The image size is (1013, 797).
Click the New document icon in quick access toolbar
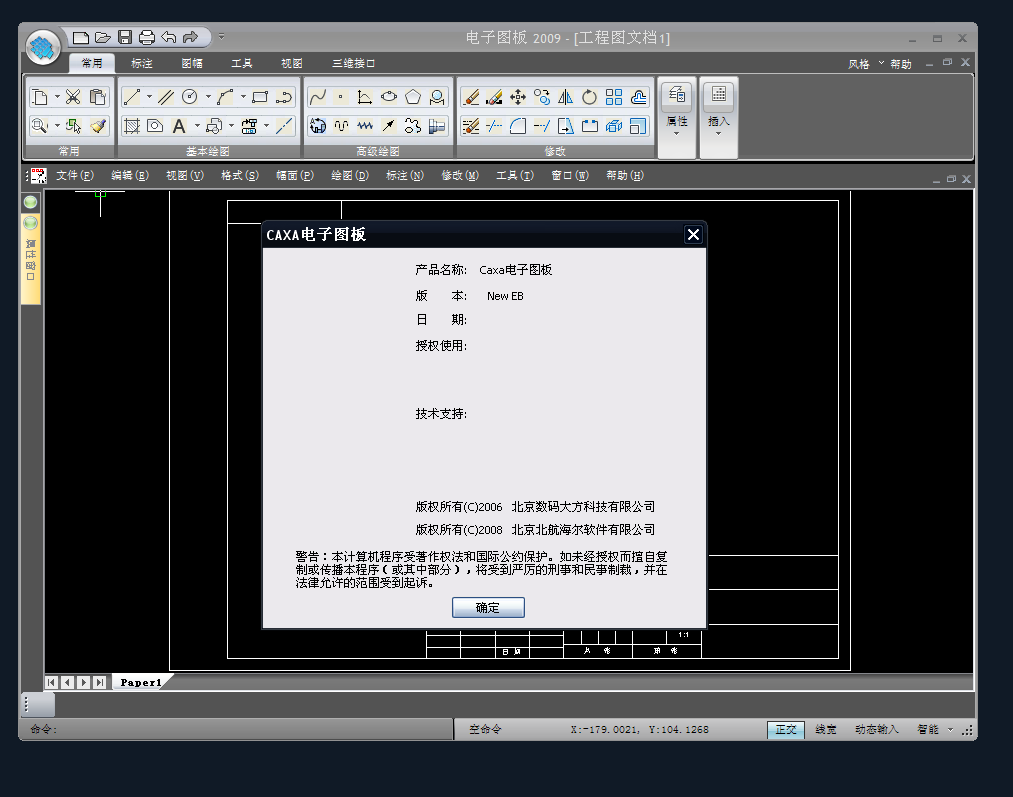pos(81,37)
